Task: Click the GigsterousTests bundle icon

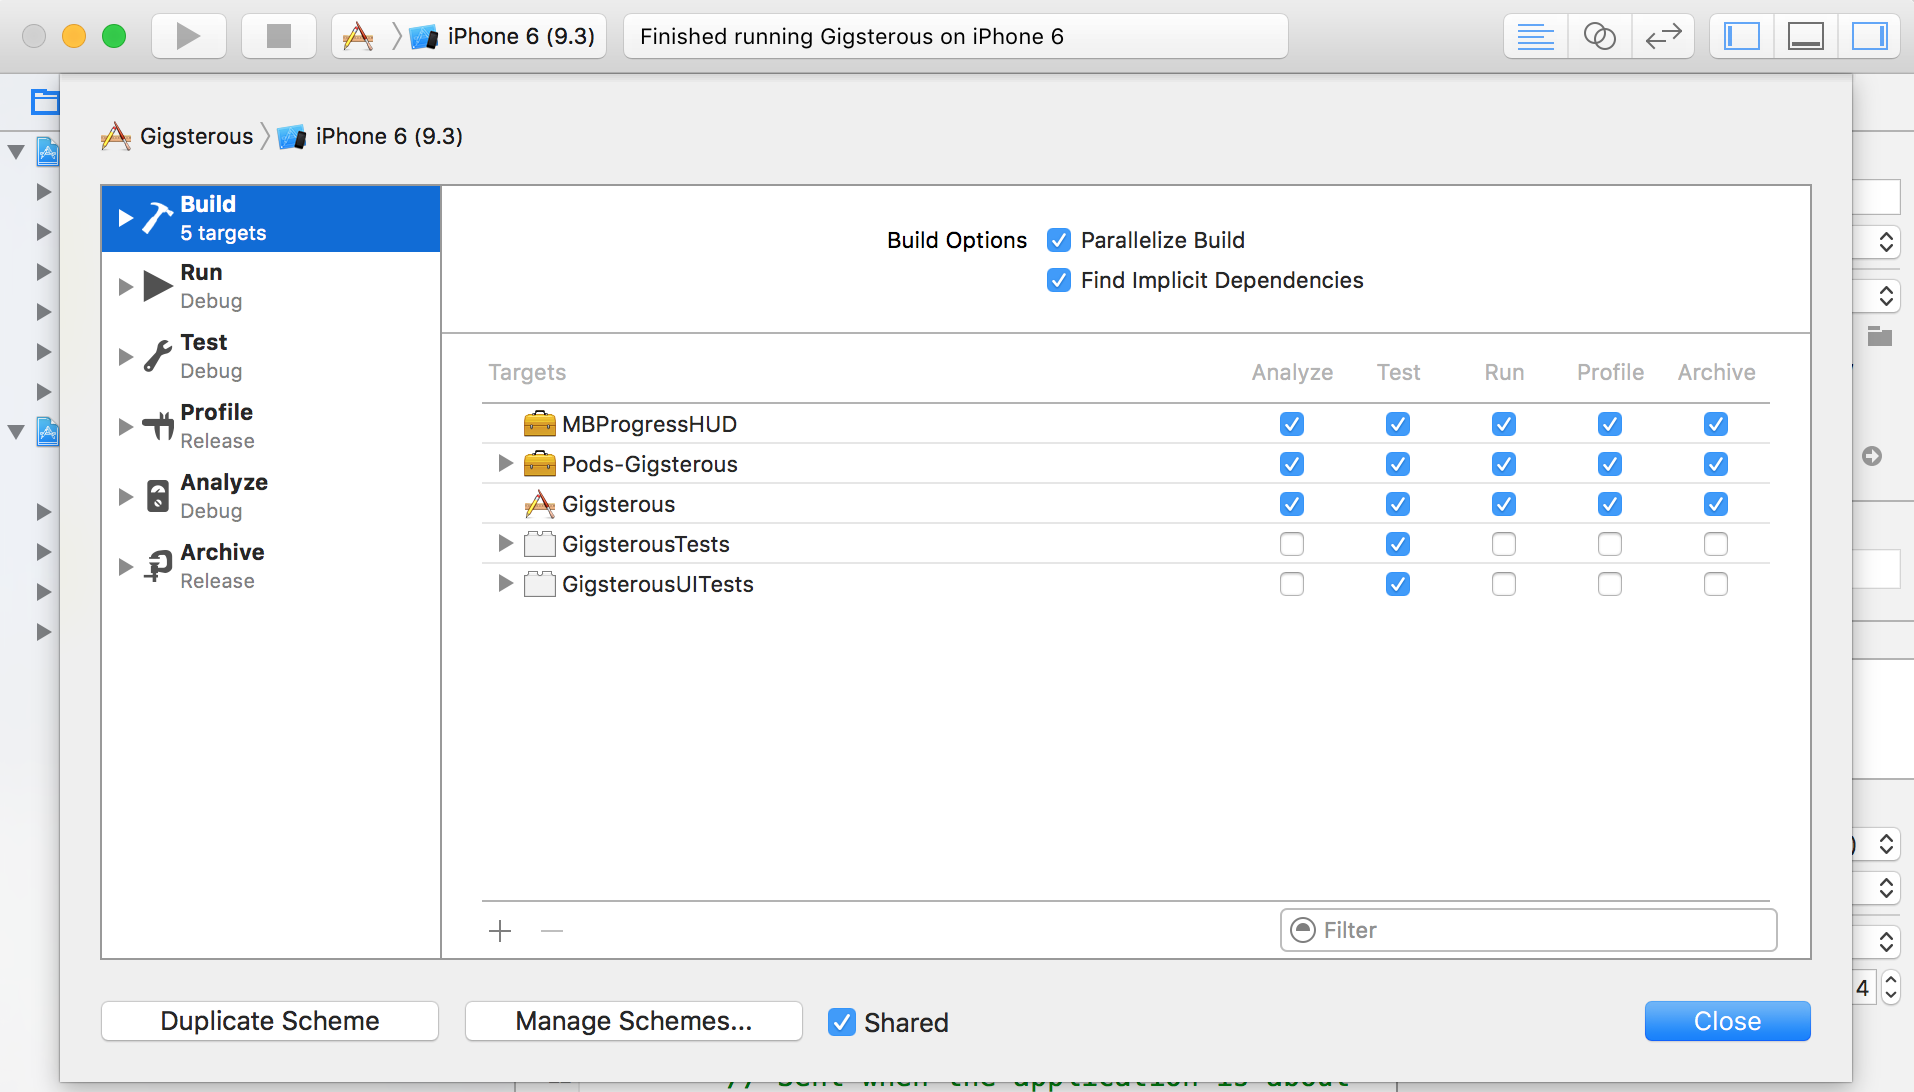Action: click(x=540, y=544)
